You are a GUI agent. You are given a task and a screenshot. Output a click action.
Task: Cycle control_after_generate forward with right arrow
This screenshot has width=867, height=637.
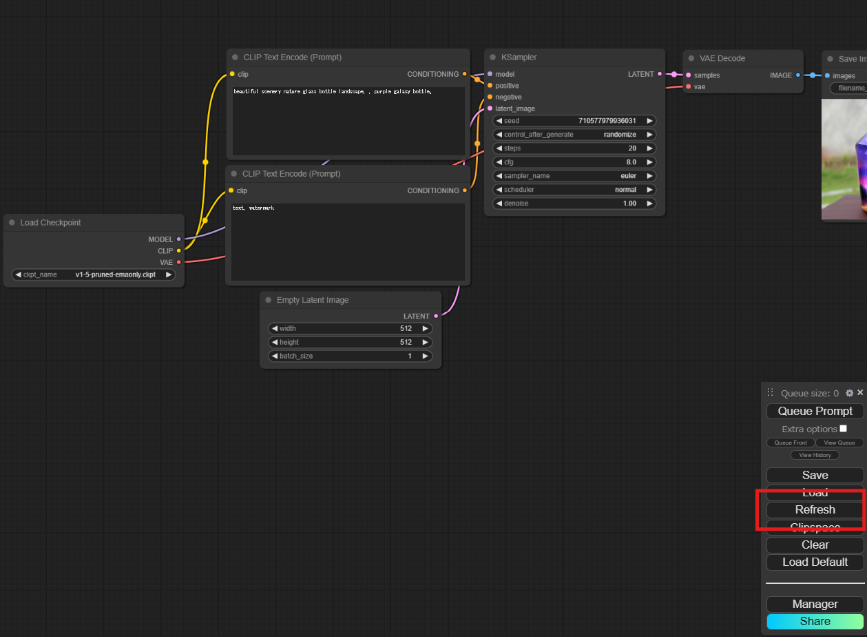pyautogui.click(x=650, y=134)
